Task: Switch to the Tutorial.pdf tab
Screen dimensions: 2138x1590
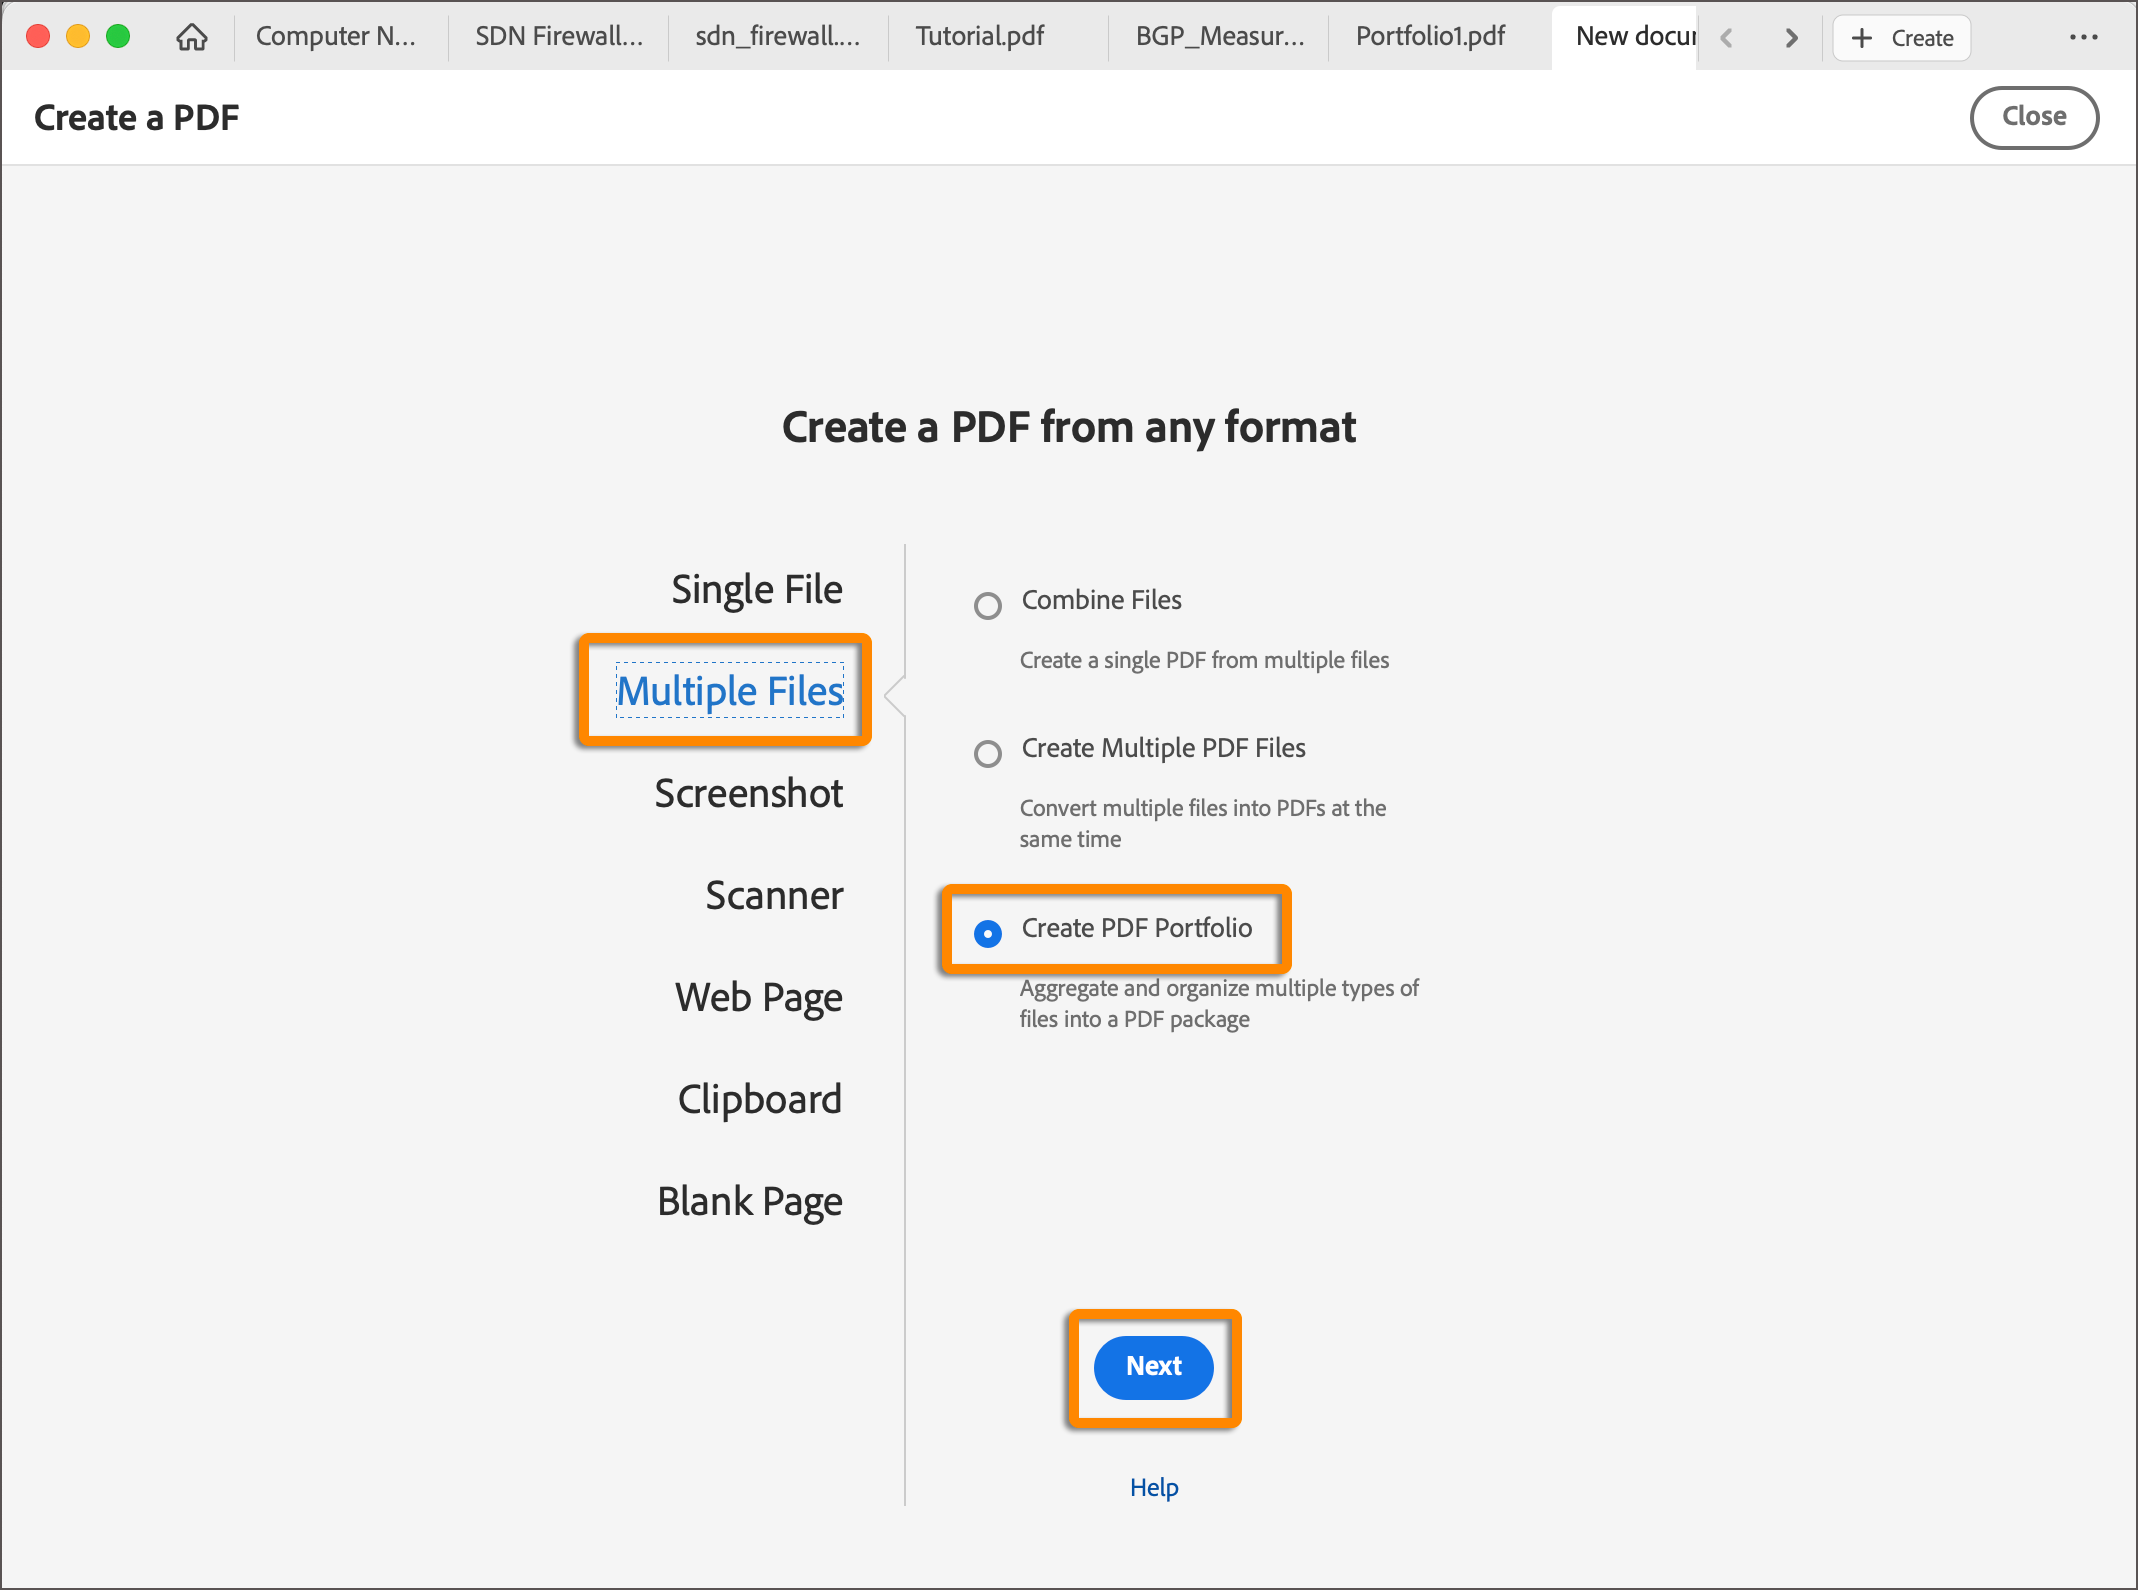Action: (x=979, y=36)
